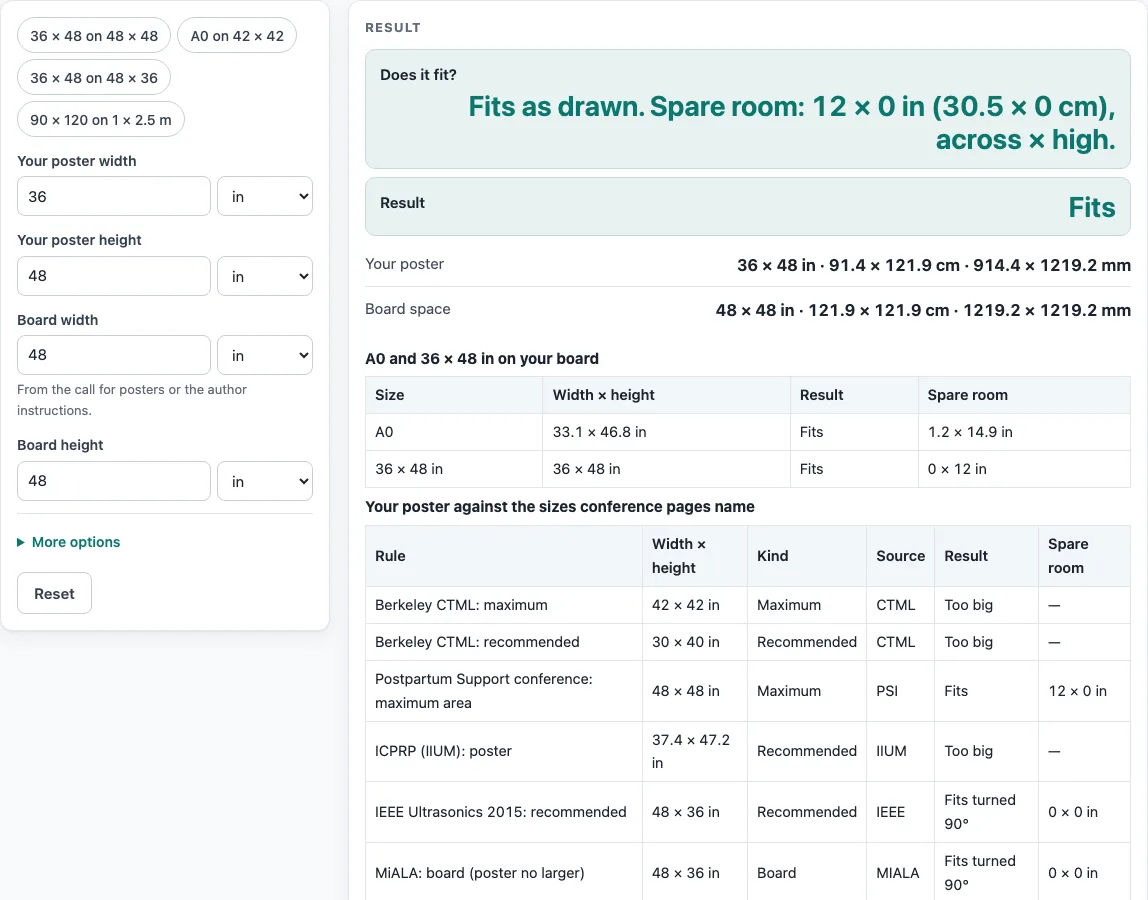The width and height of the screenshot is (1148, 900).
Task: Click the IIUM source cell
Action: (x=901, y=751)
